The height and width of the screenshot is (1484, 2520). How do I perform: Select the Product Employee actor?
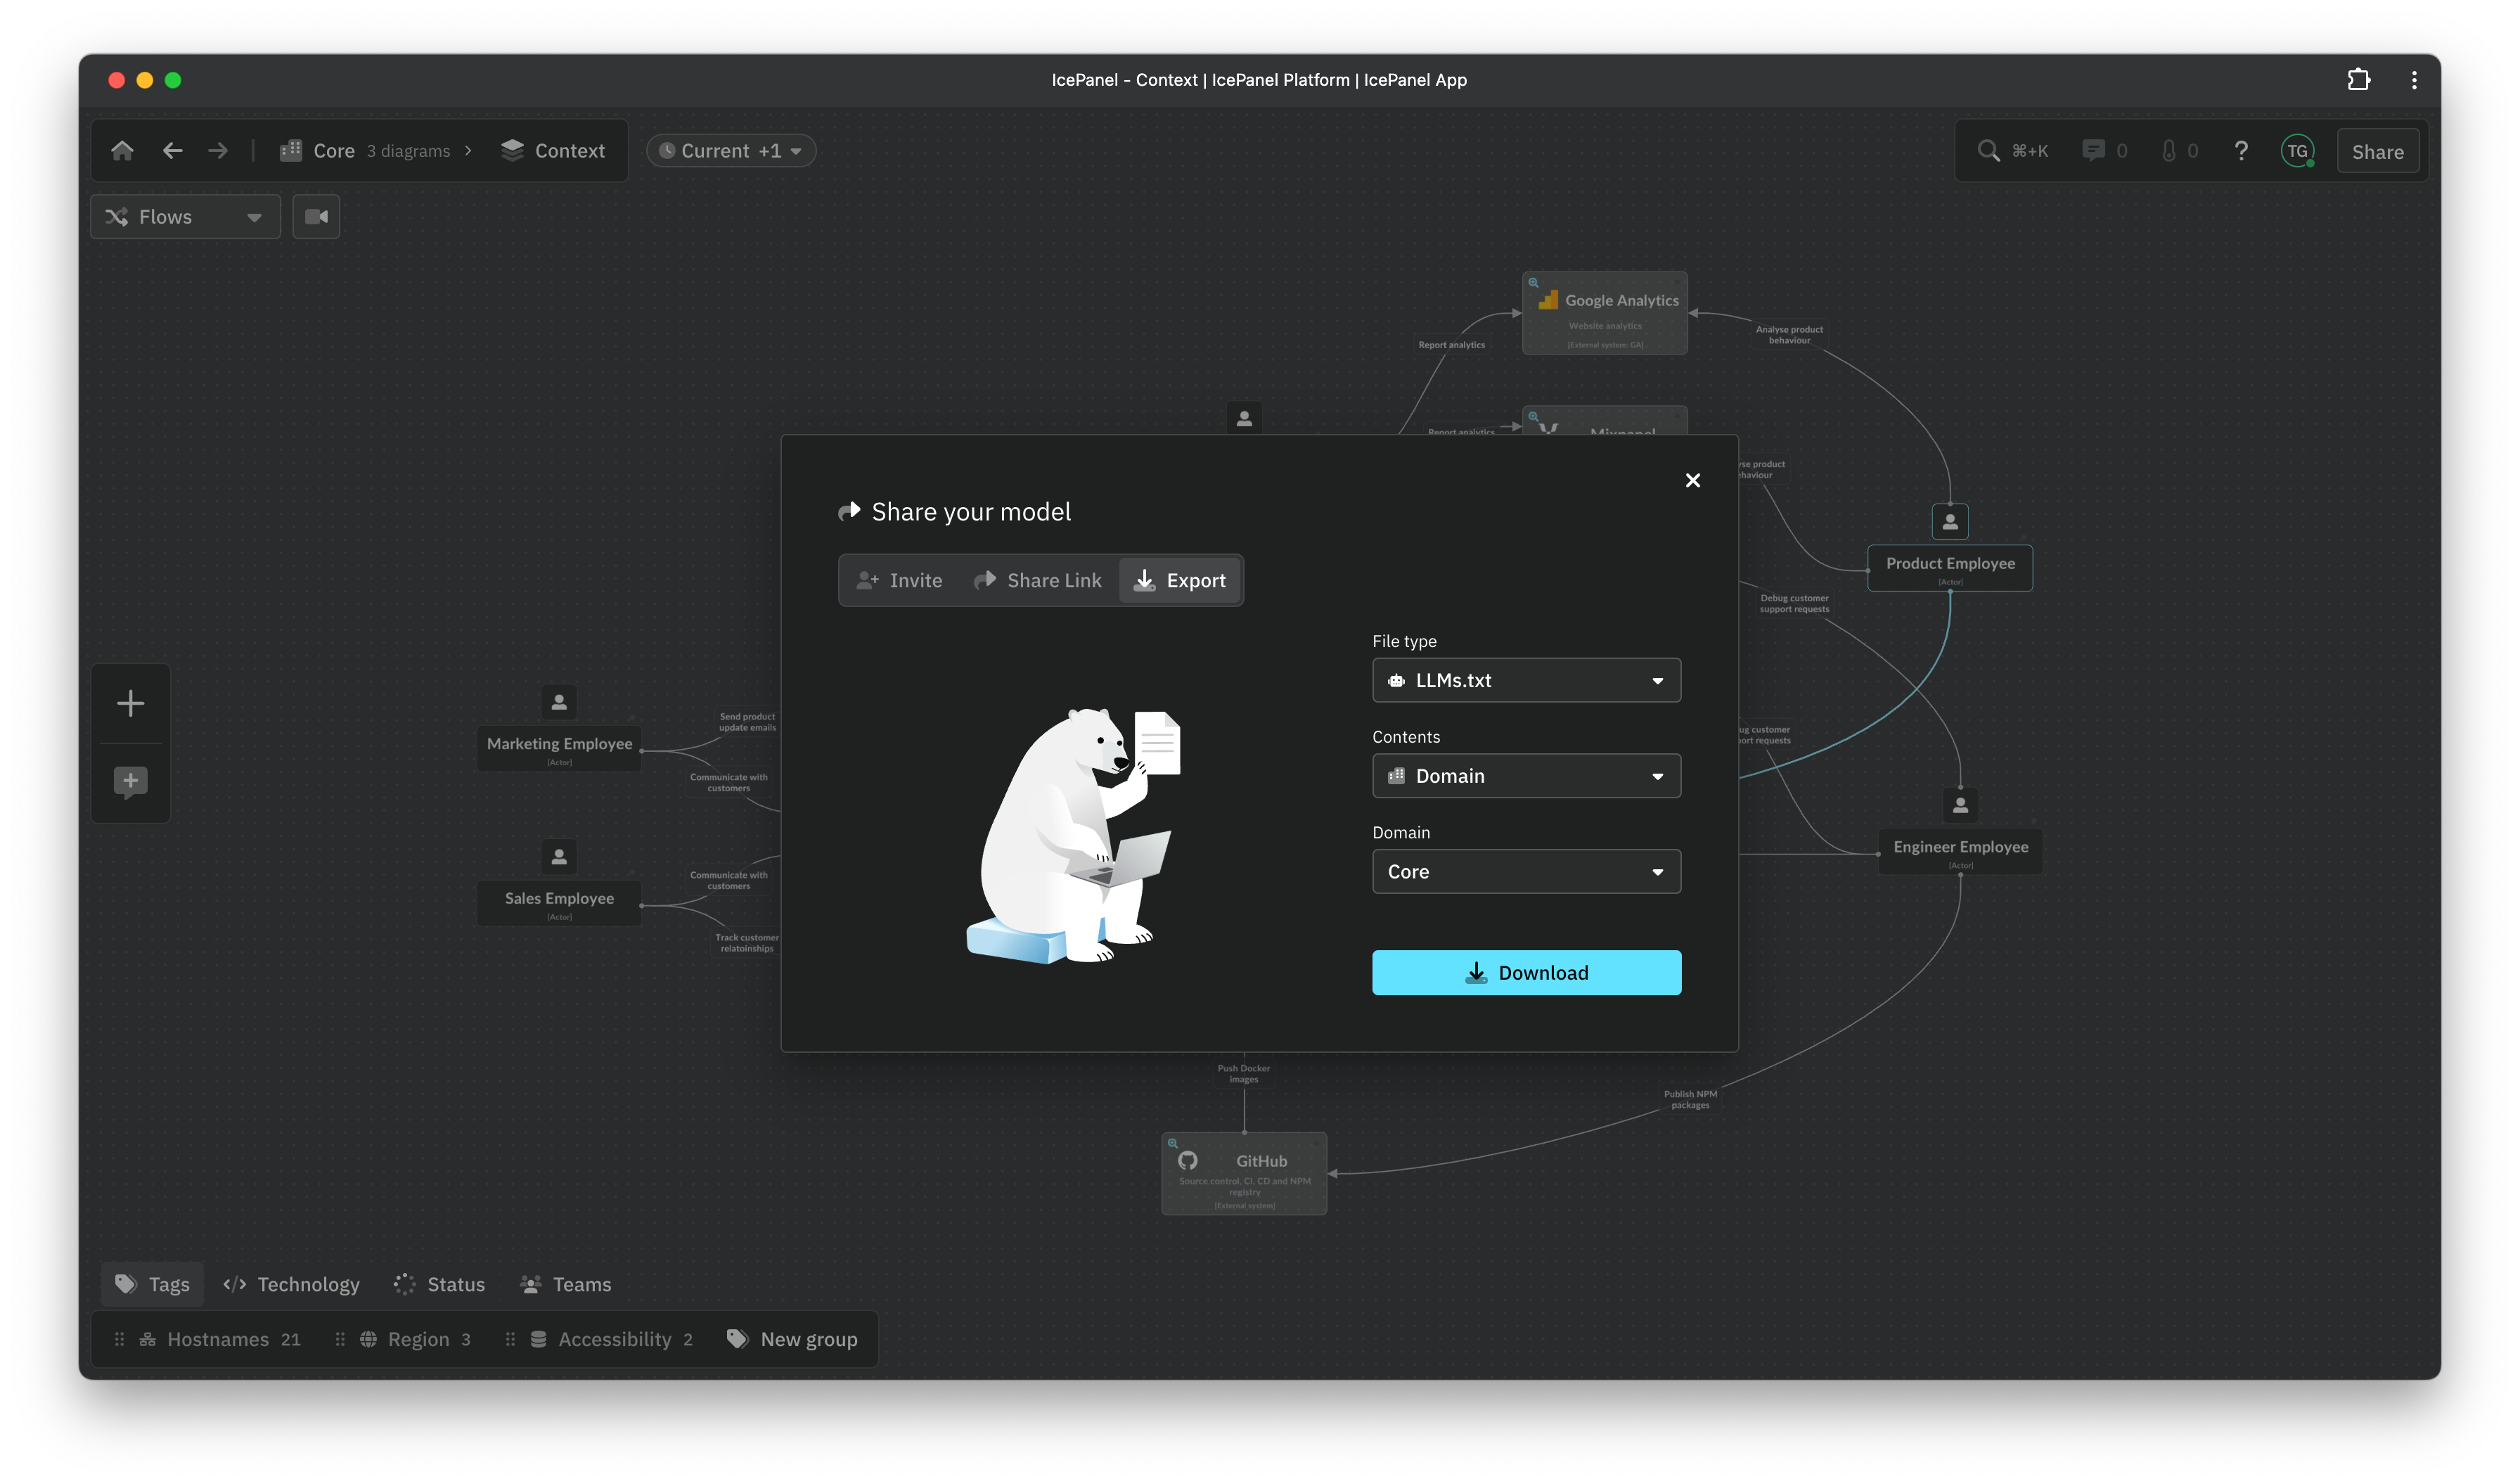pyautogui.click(x=1949, y=568)
